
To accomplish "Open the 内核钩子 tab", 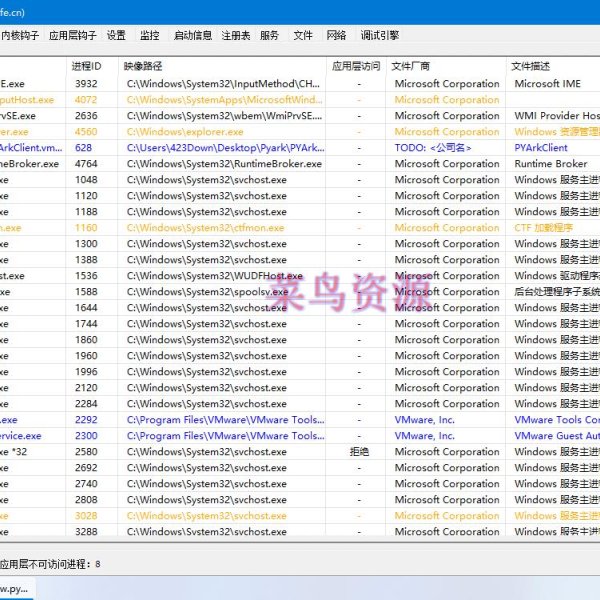I will coord(20,35).
